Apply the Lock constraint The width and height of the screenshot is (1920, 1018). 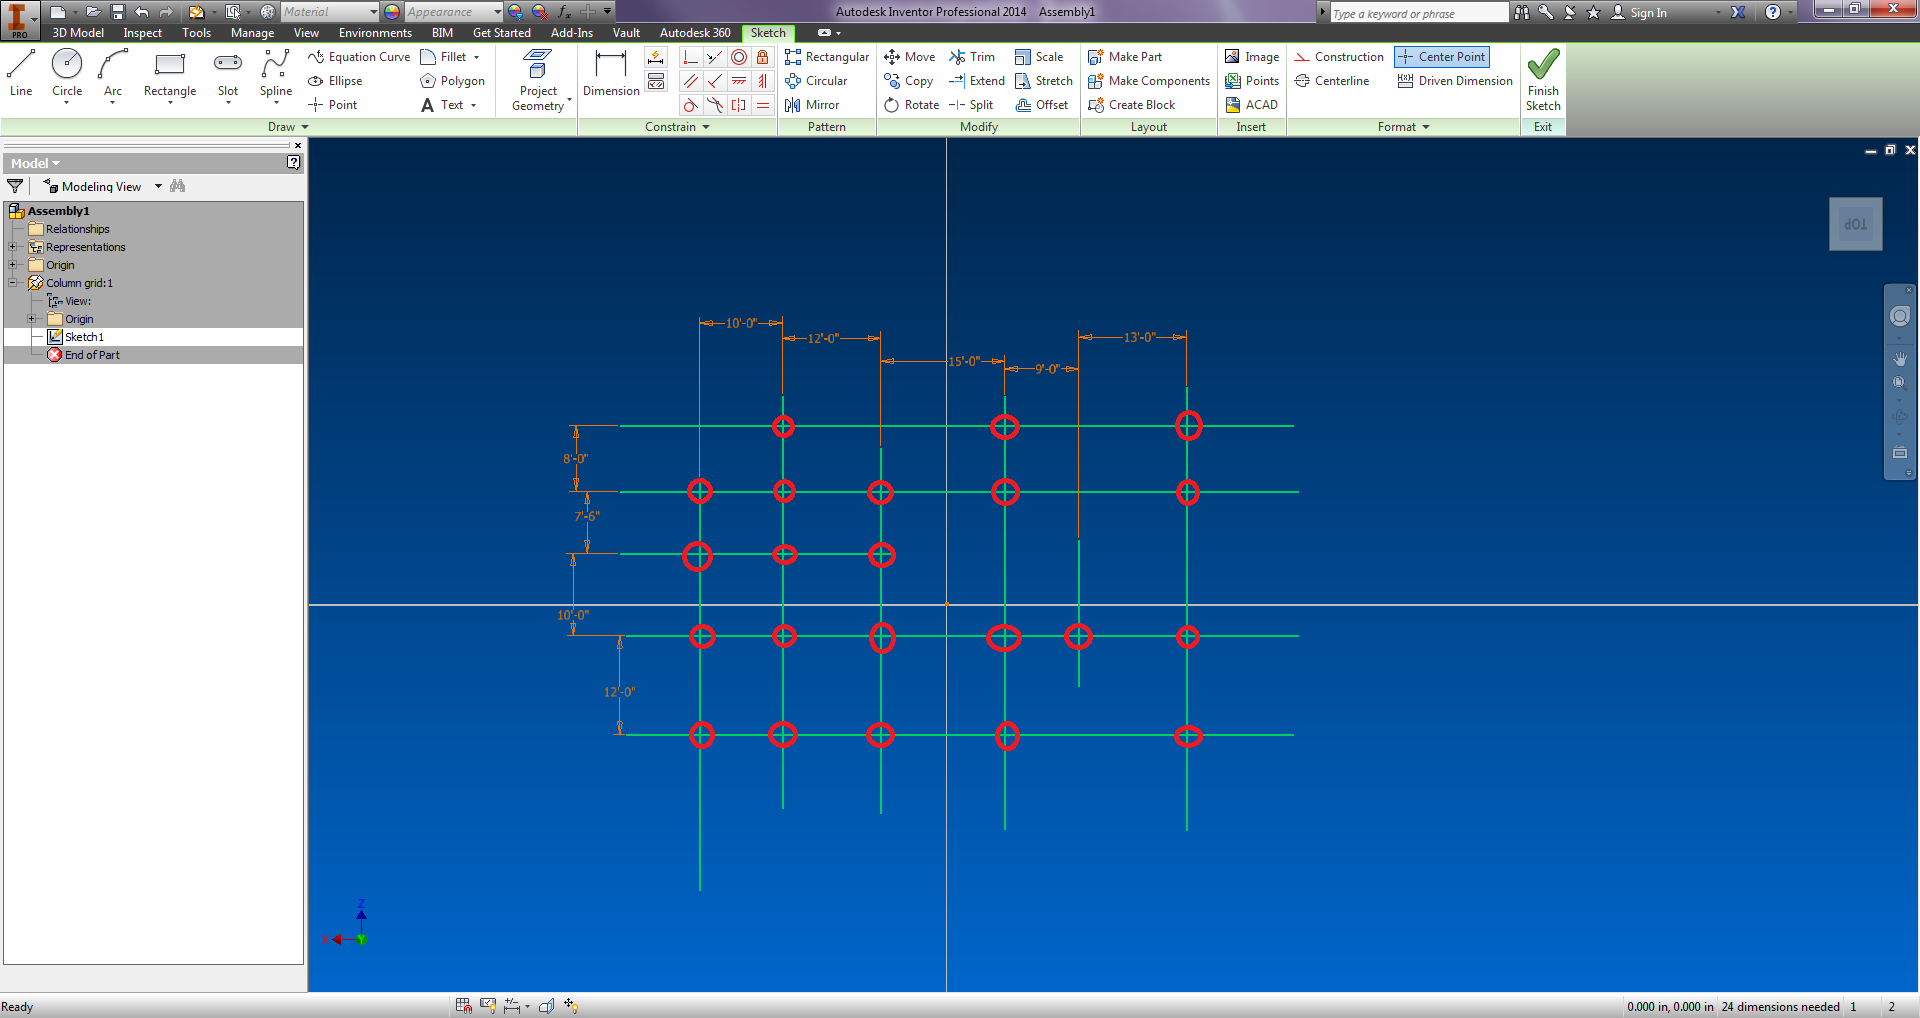point(763,57)
